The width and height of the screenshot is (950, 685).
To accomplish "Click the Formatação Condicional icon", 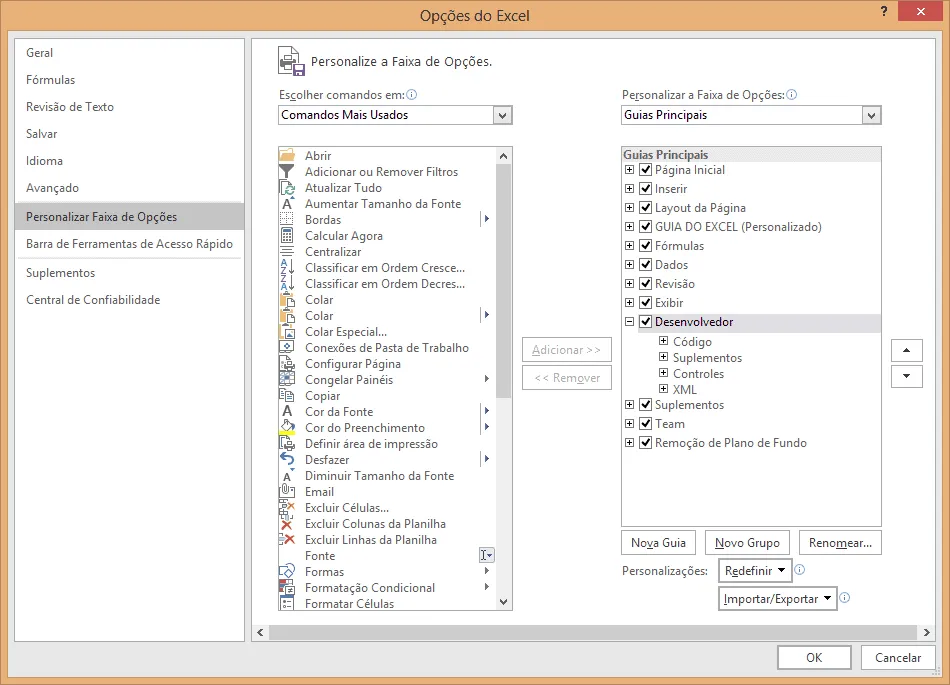I will click(x=287, y=587).
